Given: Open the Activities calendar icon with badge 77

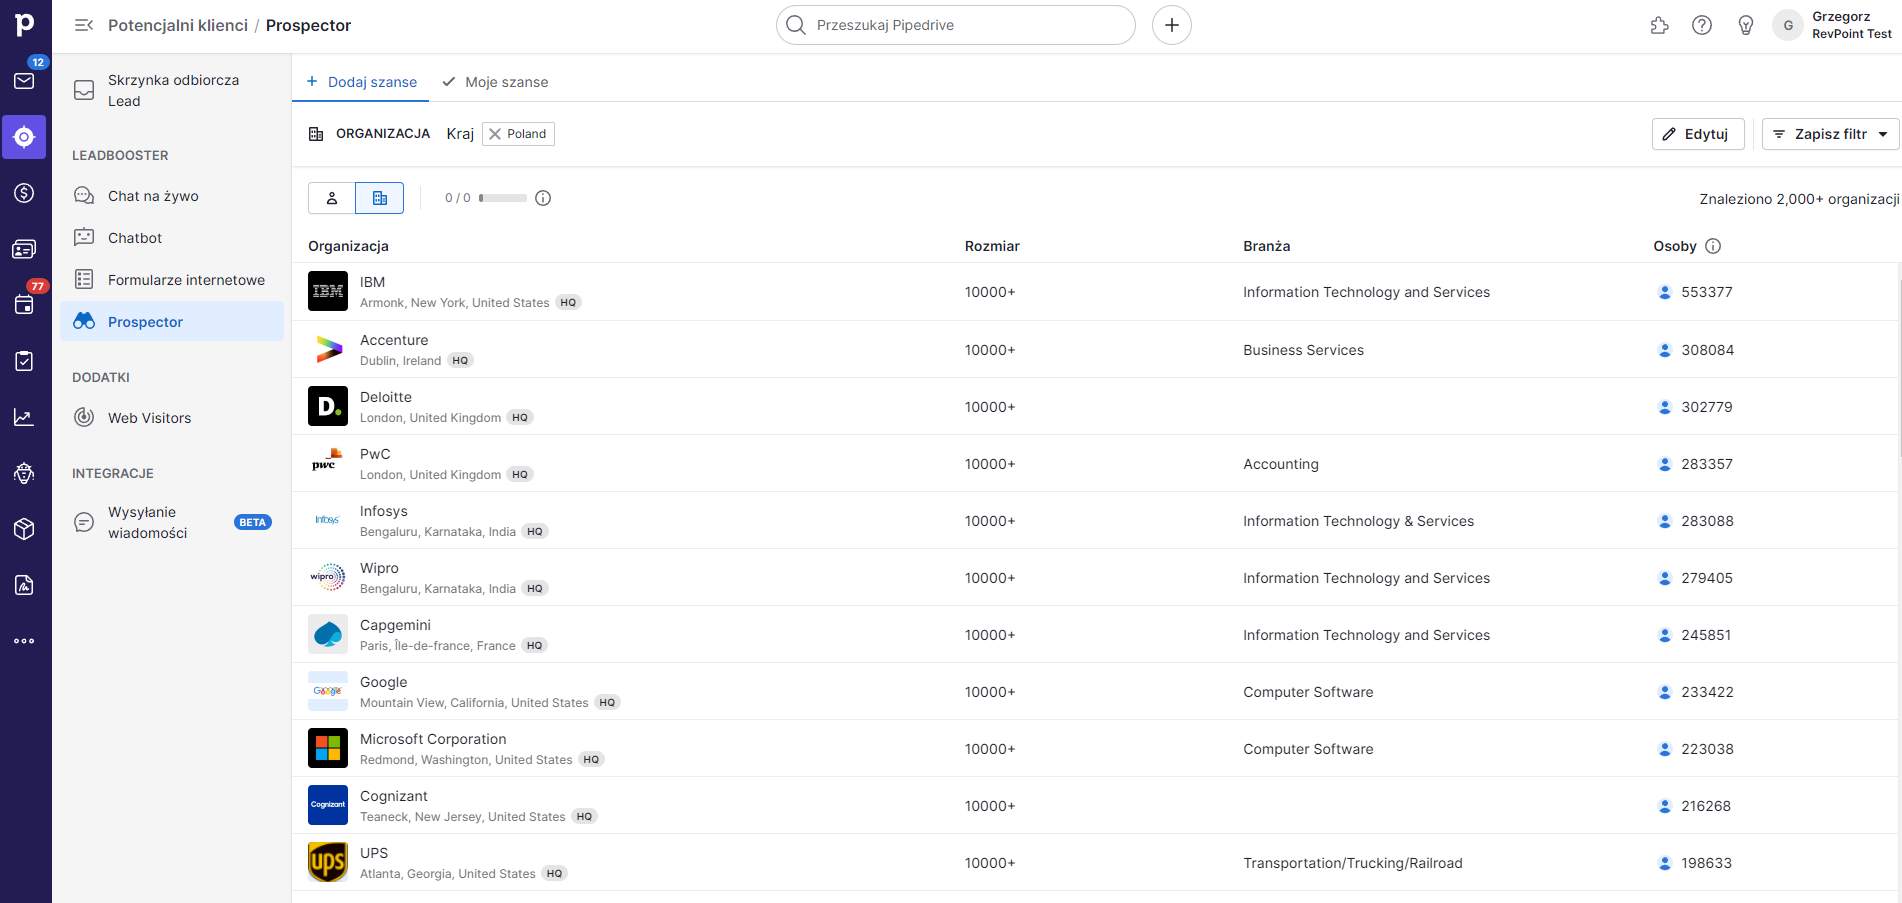Looking at the screenshot, I should [25, 305].
